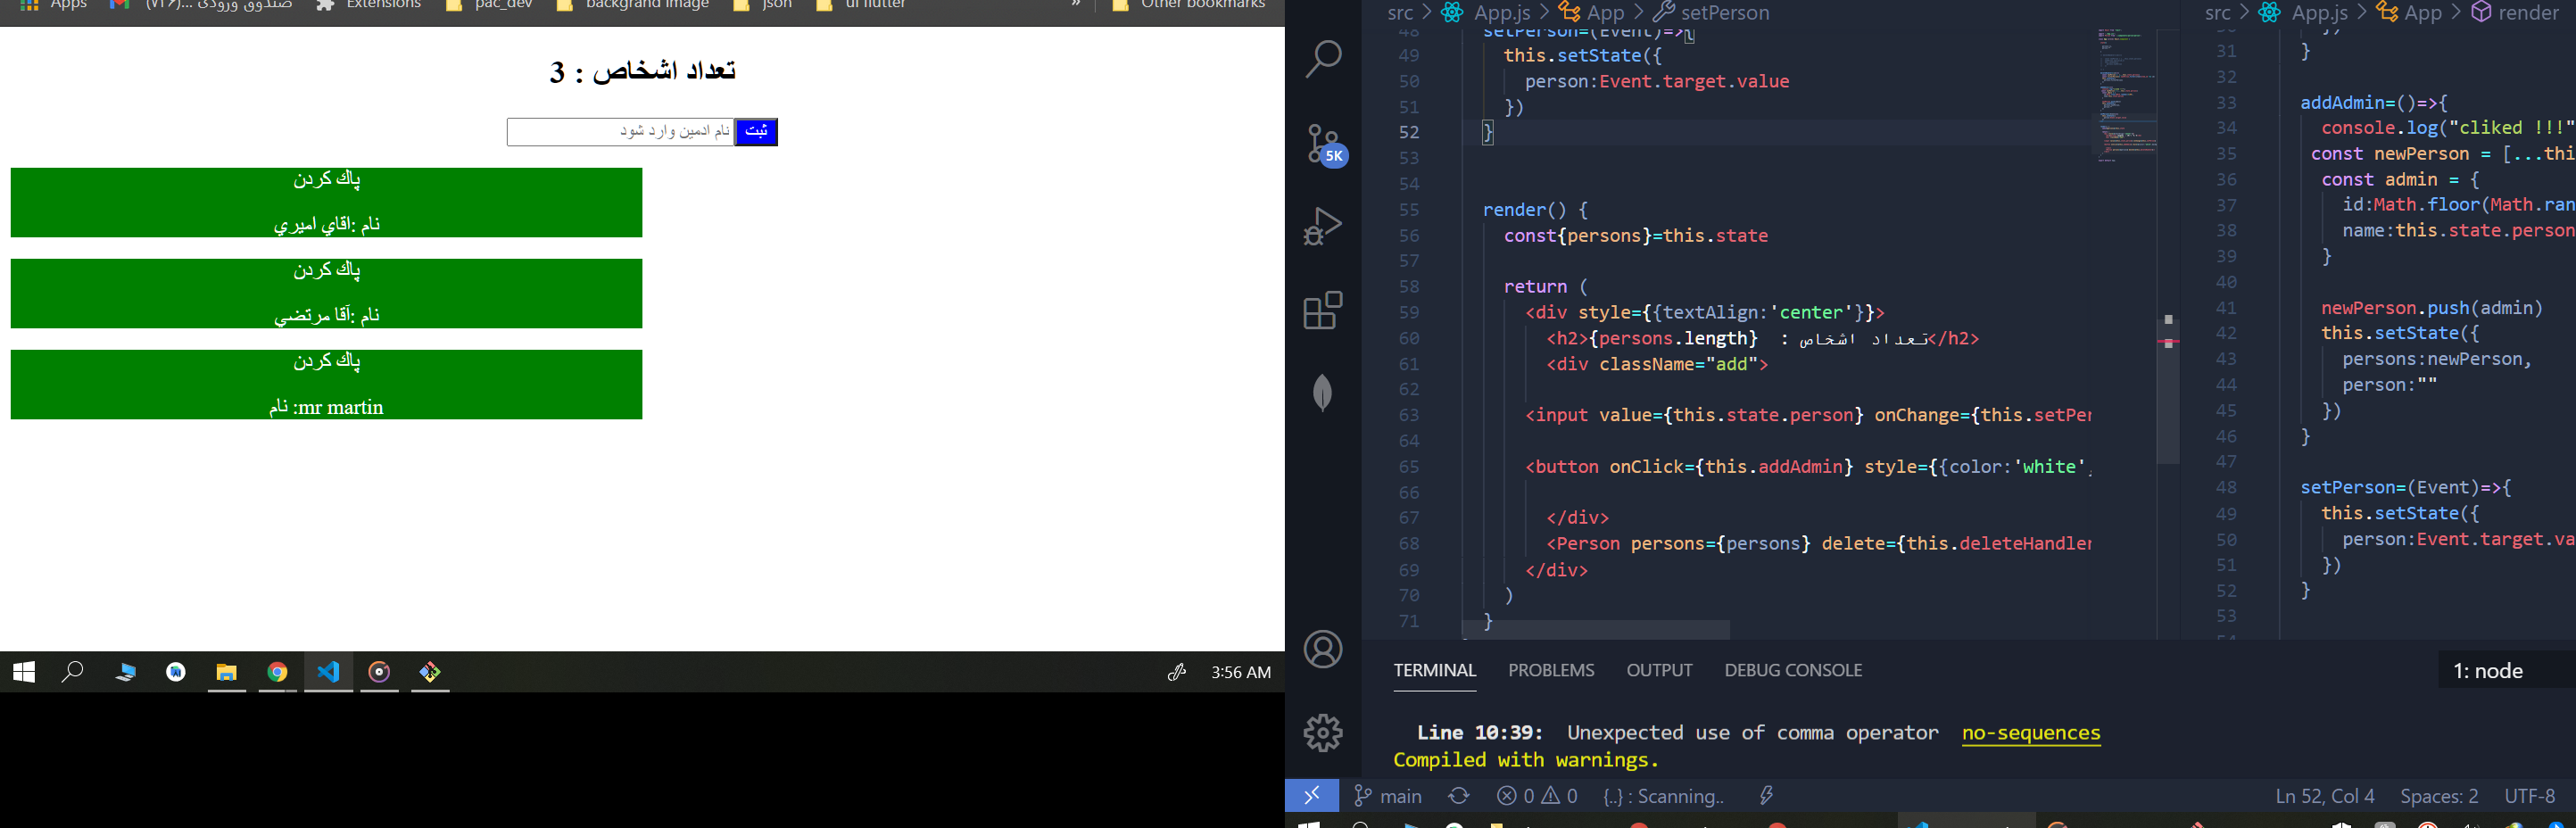The width and height of the screenshot is (2576, 828).
Task: Click the Accounts icon in activity bar
Action: click(x=1322, y=649)
